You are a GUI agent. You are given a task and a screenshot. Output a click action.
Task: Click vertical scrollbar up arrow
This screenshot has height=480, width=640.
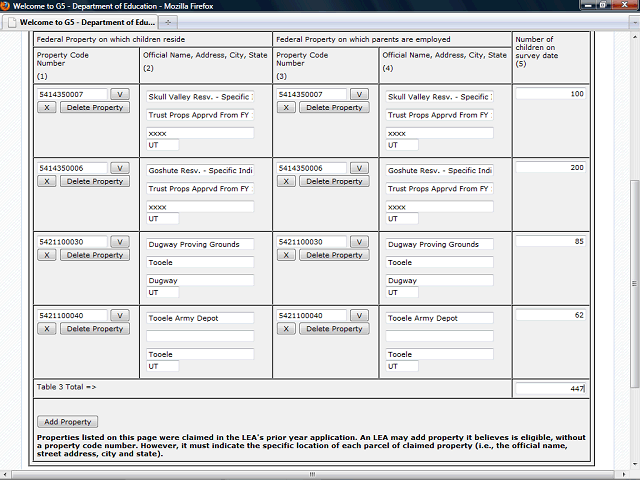[x=634, y=37]
